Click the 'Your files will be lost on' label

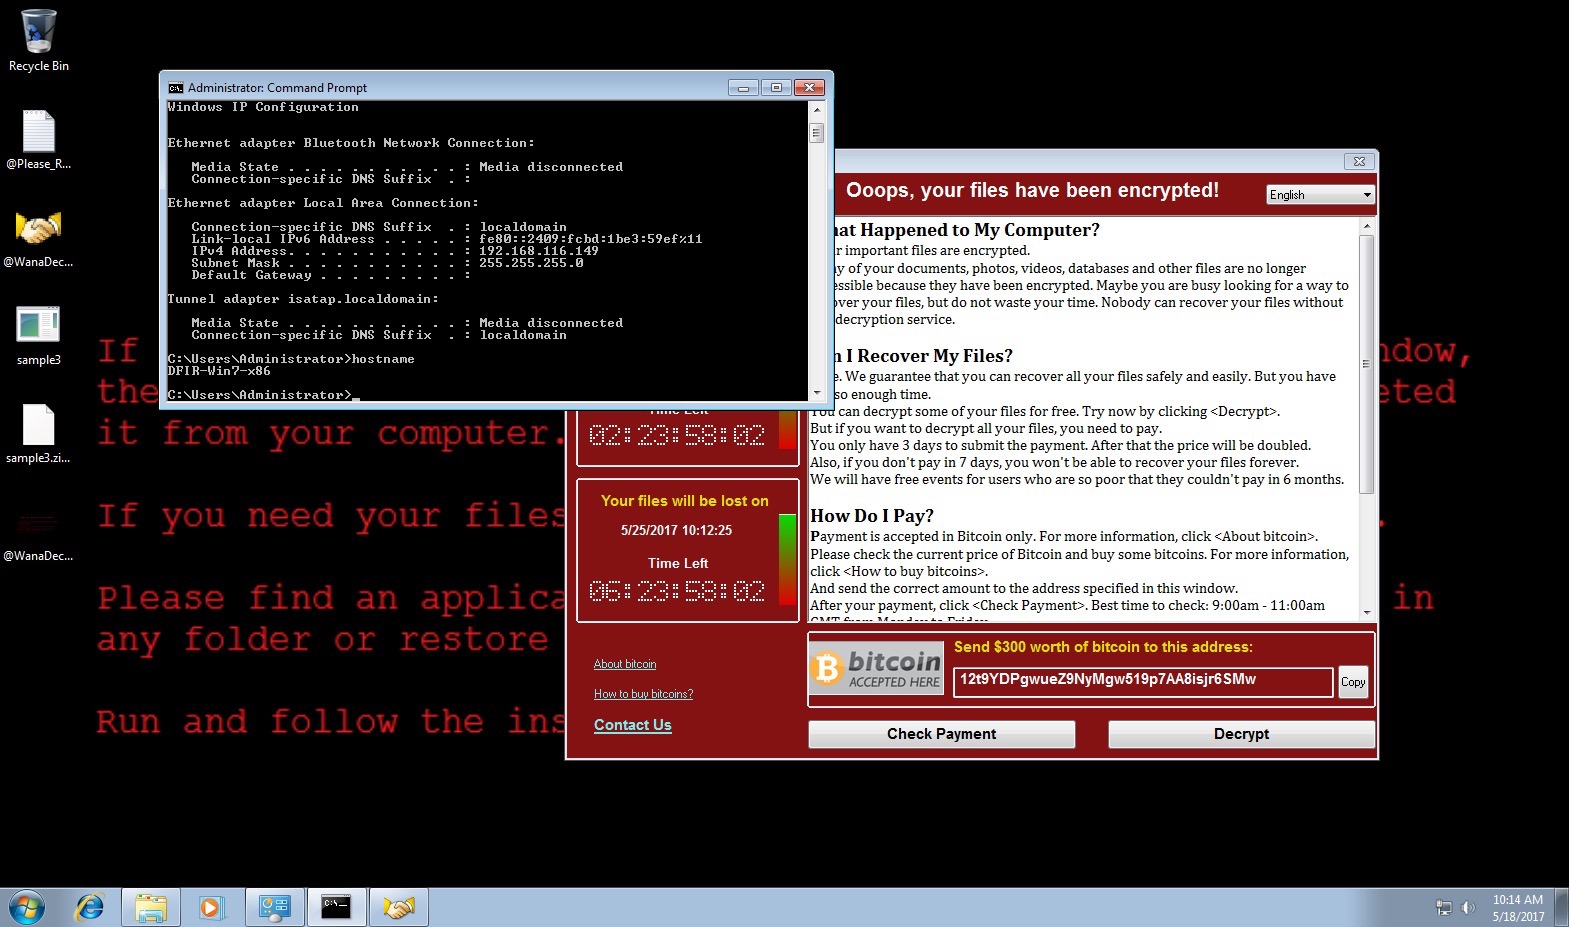click(x=685, y=501)
